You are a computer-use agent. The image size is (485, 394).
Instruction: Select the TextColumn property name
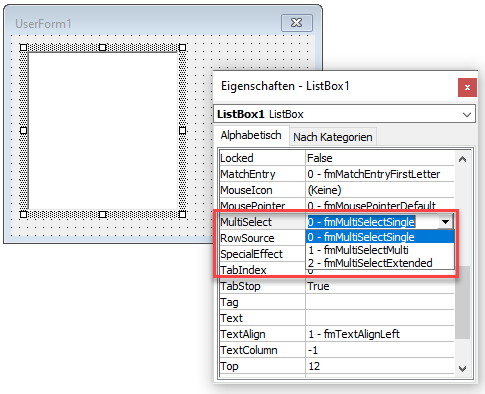[x=249, y=350]
